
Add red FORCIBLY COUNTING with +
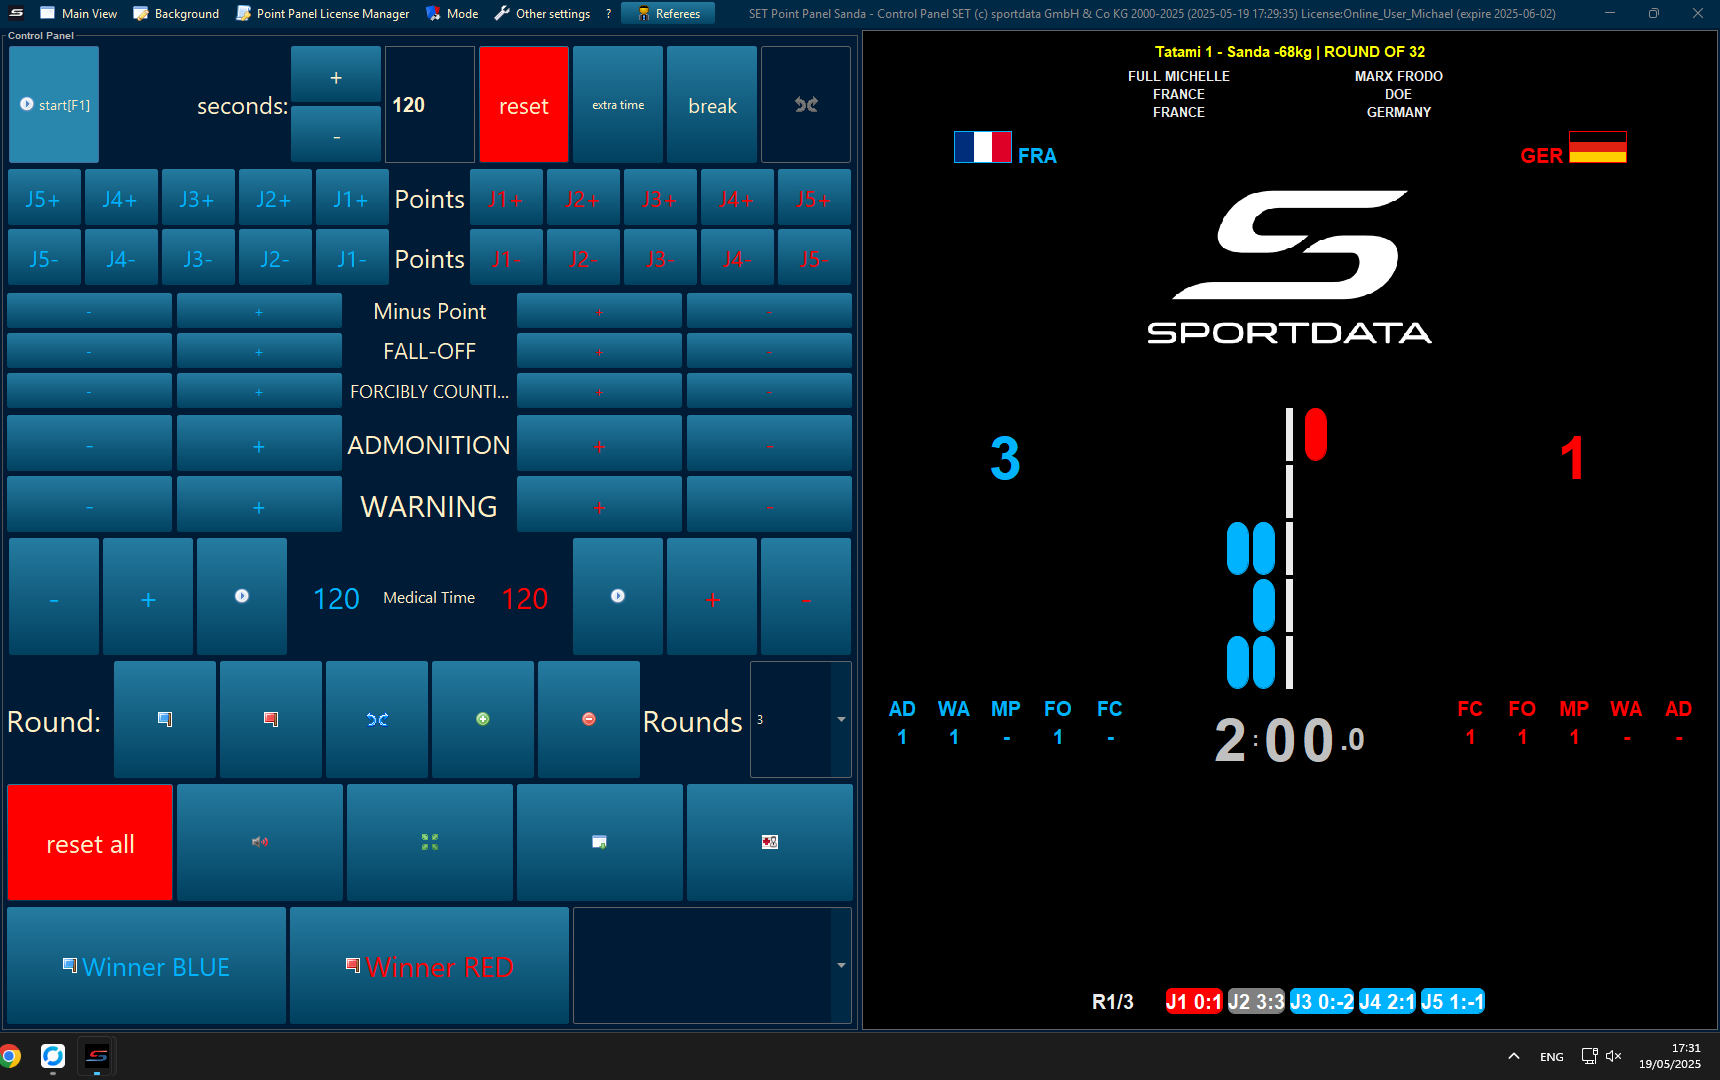tap(599, 391)
